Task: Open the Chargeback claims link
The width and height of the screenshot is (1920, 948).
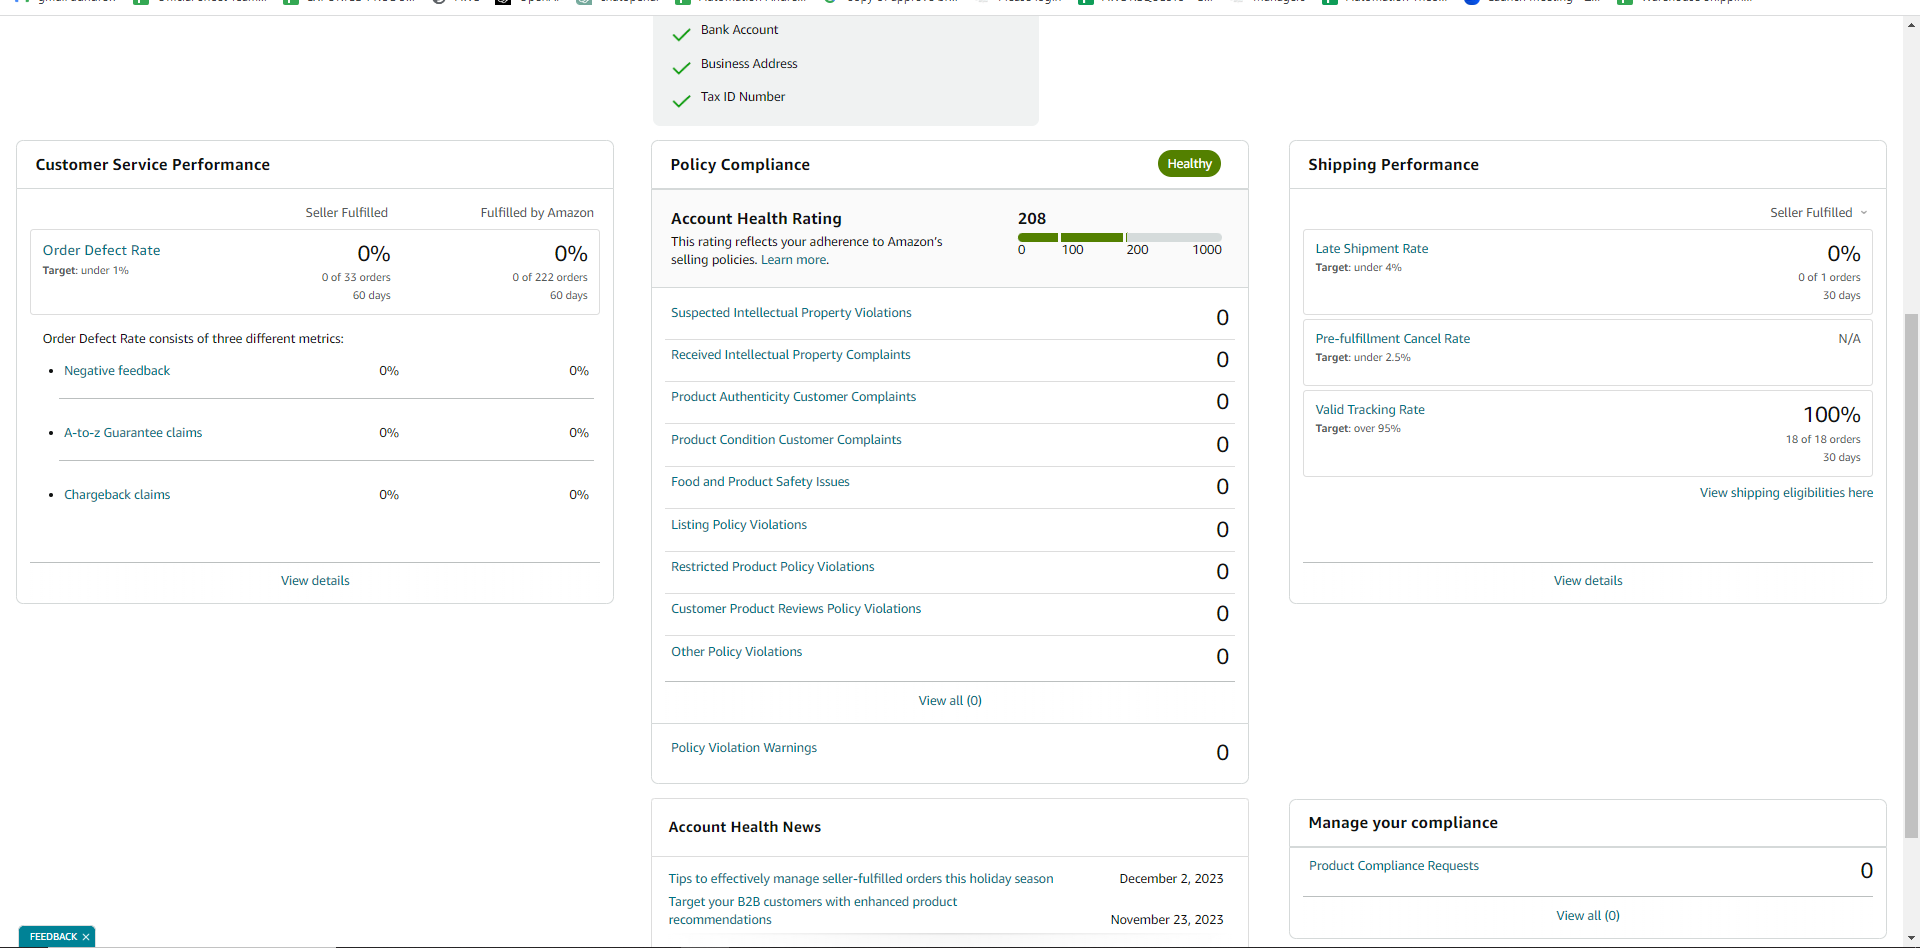Action: tap(117, 495)
